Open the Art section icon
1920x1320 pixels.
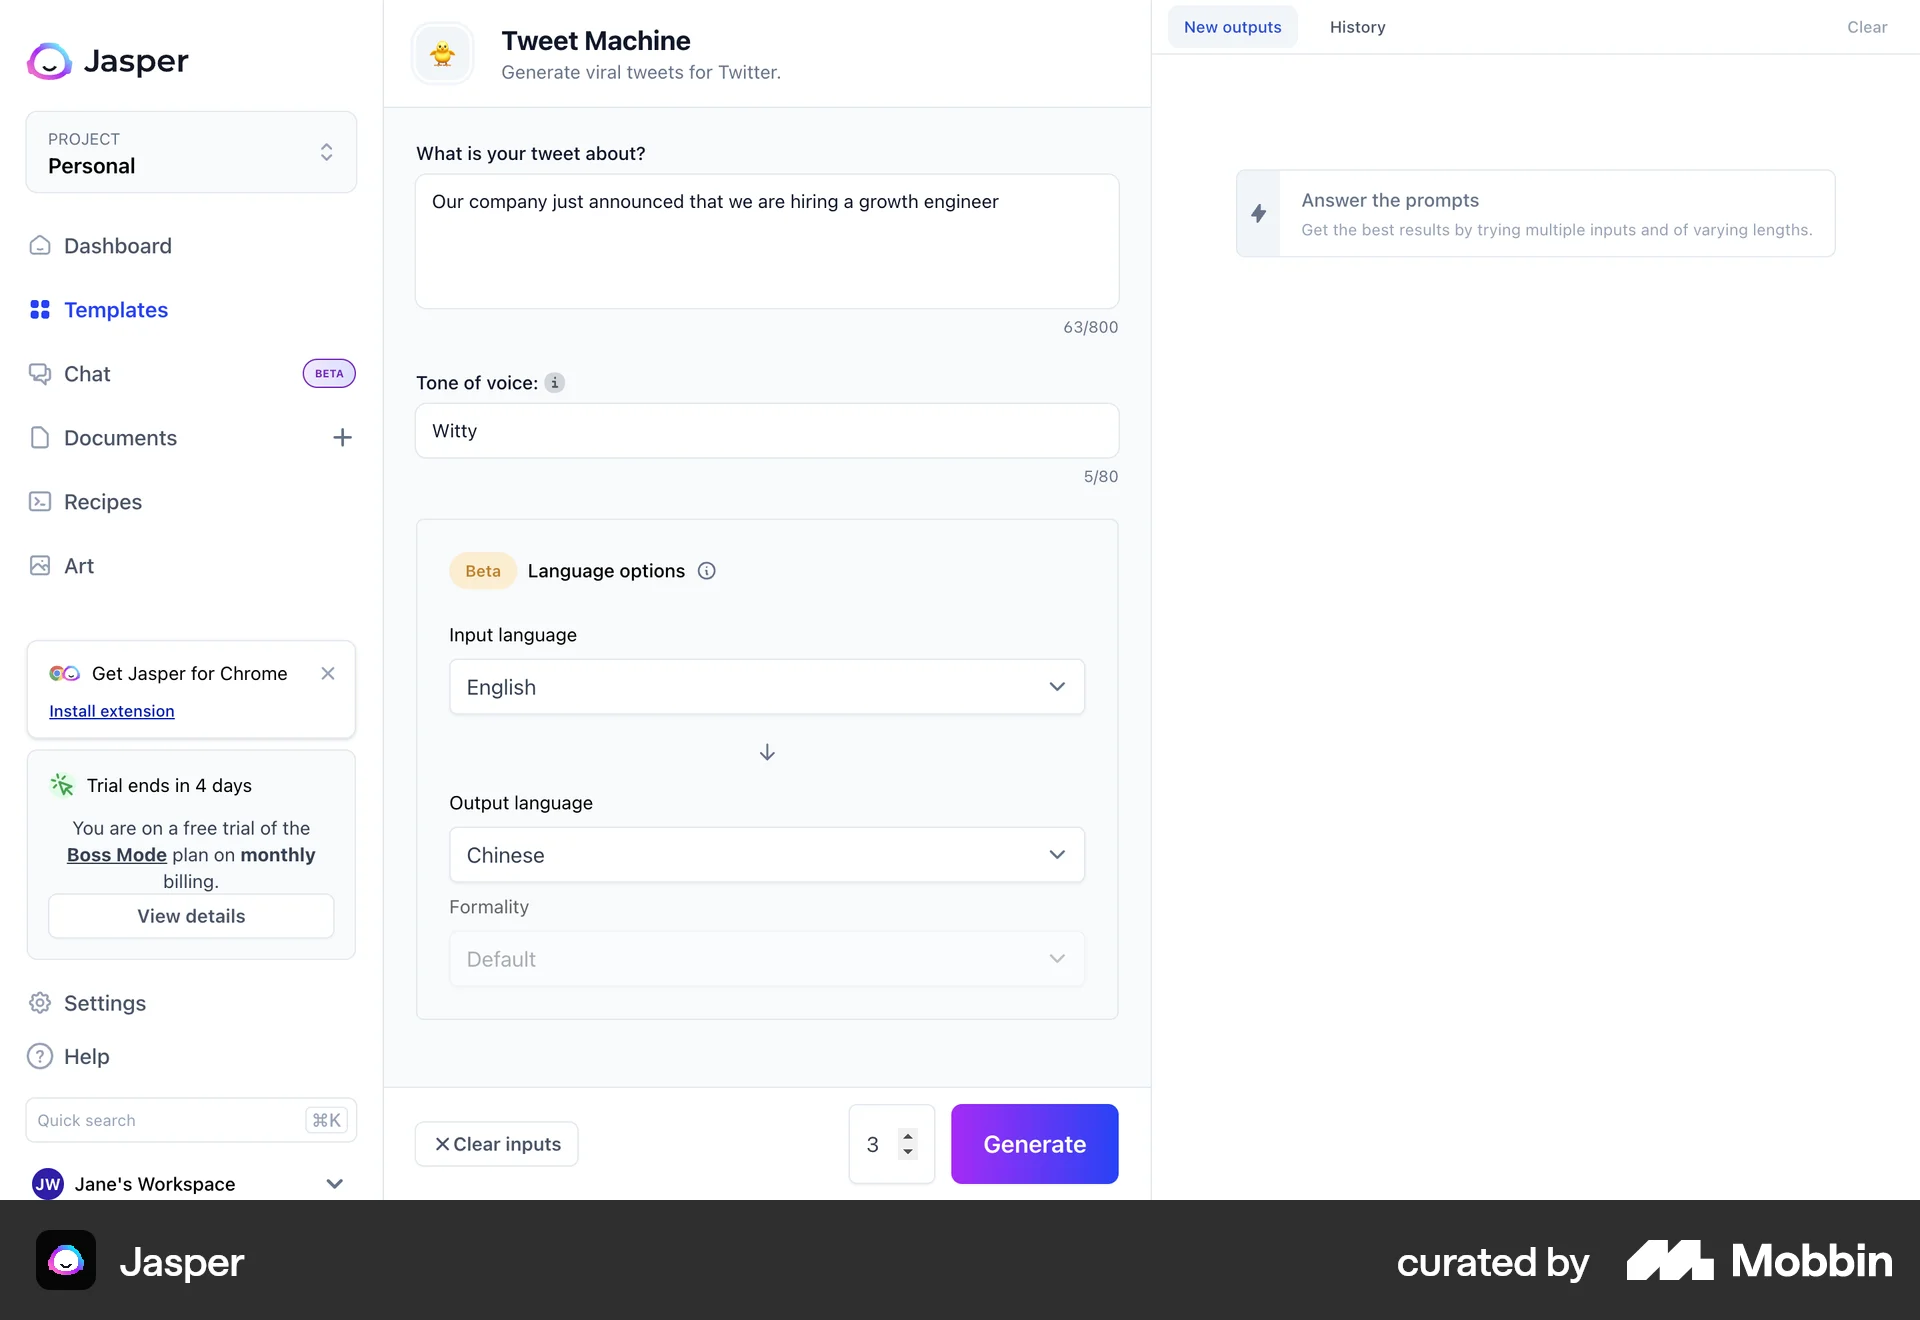coord(40,566)
